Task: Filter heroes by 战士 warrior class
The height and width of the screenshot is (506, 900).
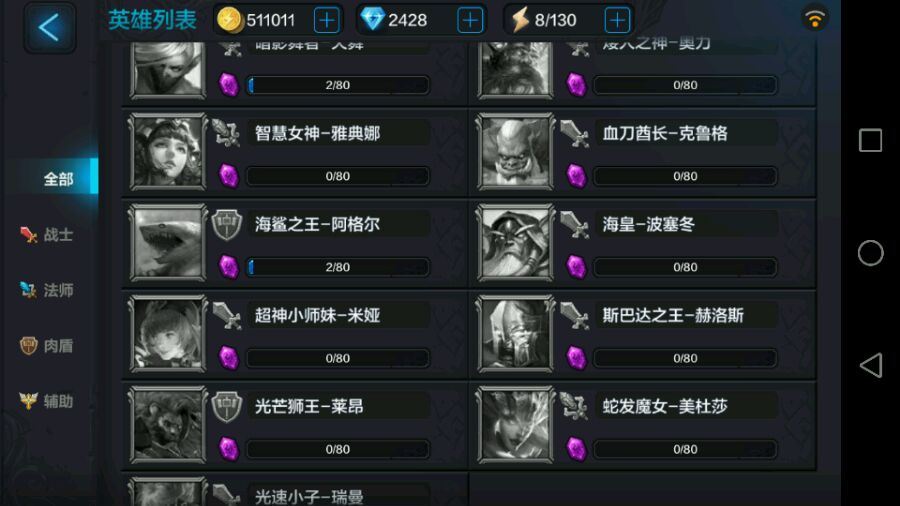Action: [x=47, y=235]
